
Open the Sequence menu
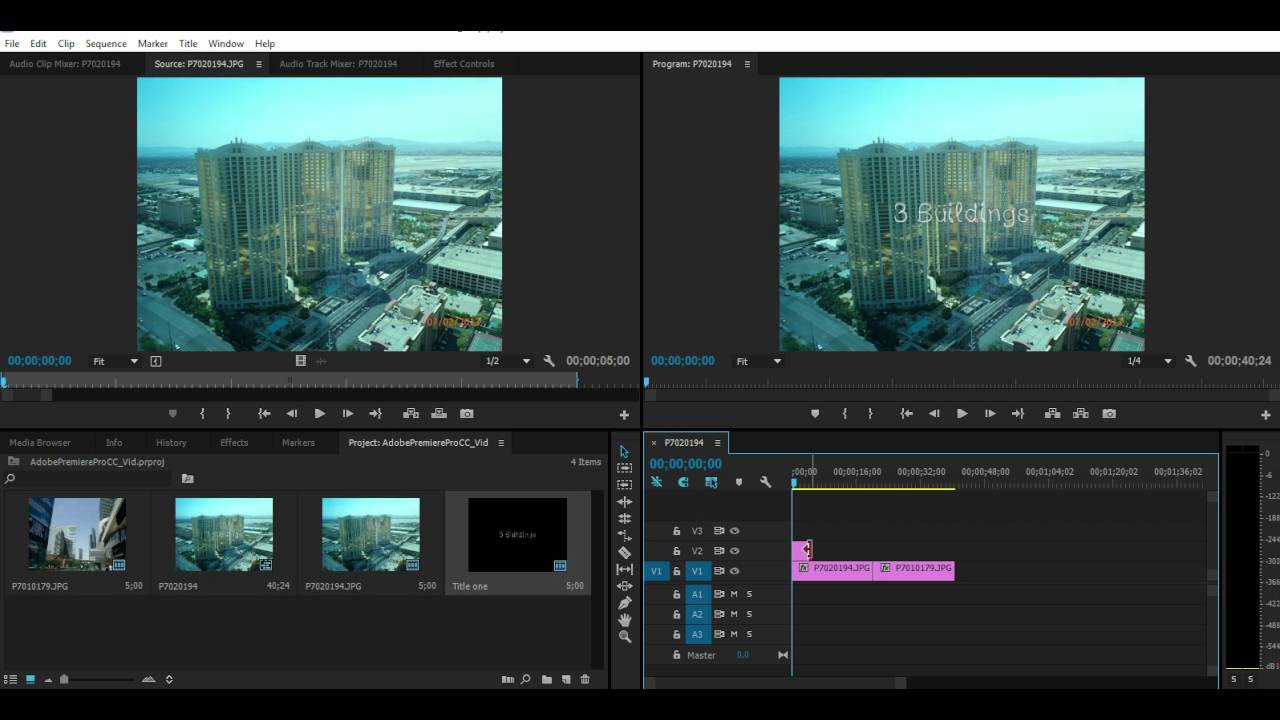pyautogui.click(x=106, y=44)
